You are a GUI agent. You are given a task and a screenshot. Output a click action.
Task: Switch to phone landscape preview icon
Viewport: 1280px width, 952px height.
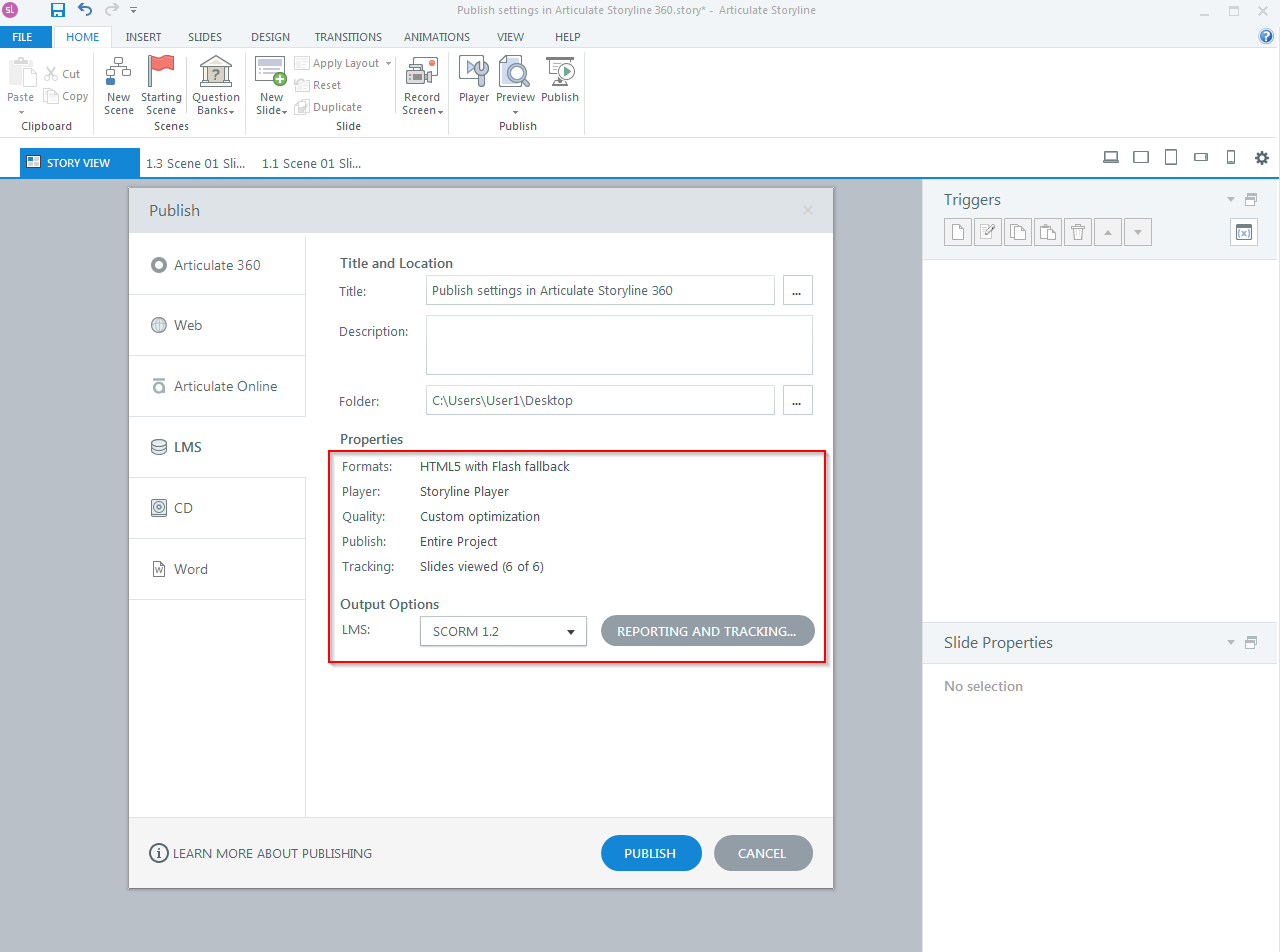coord(1201,157)
